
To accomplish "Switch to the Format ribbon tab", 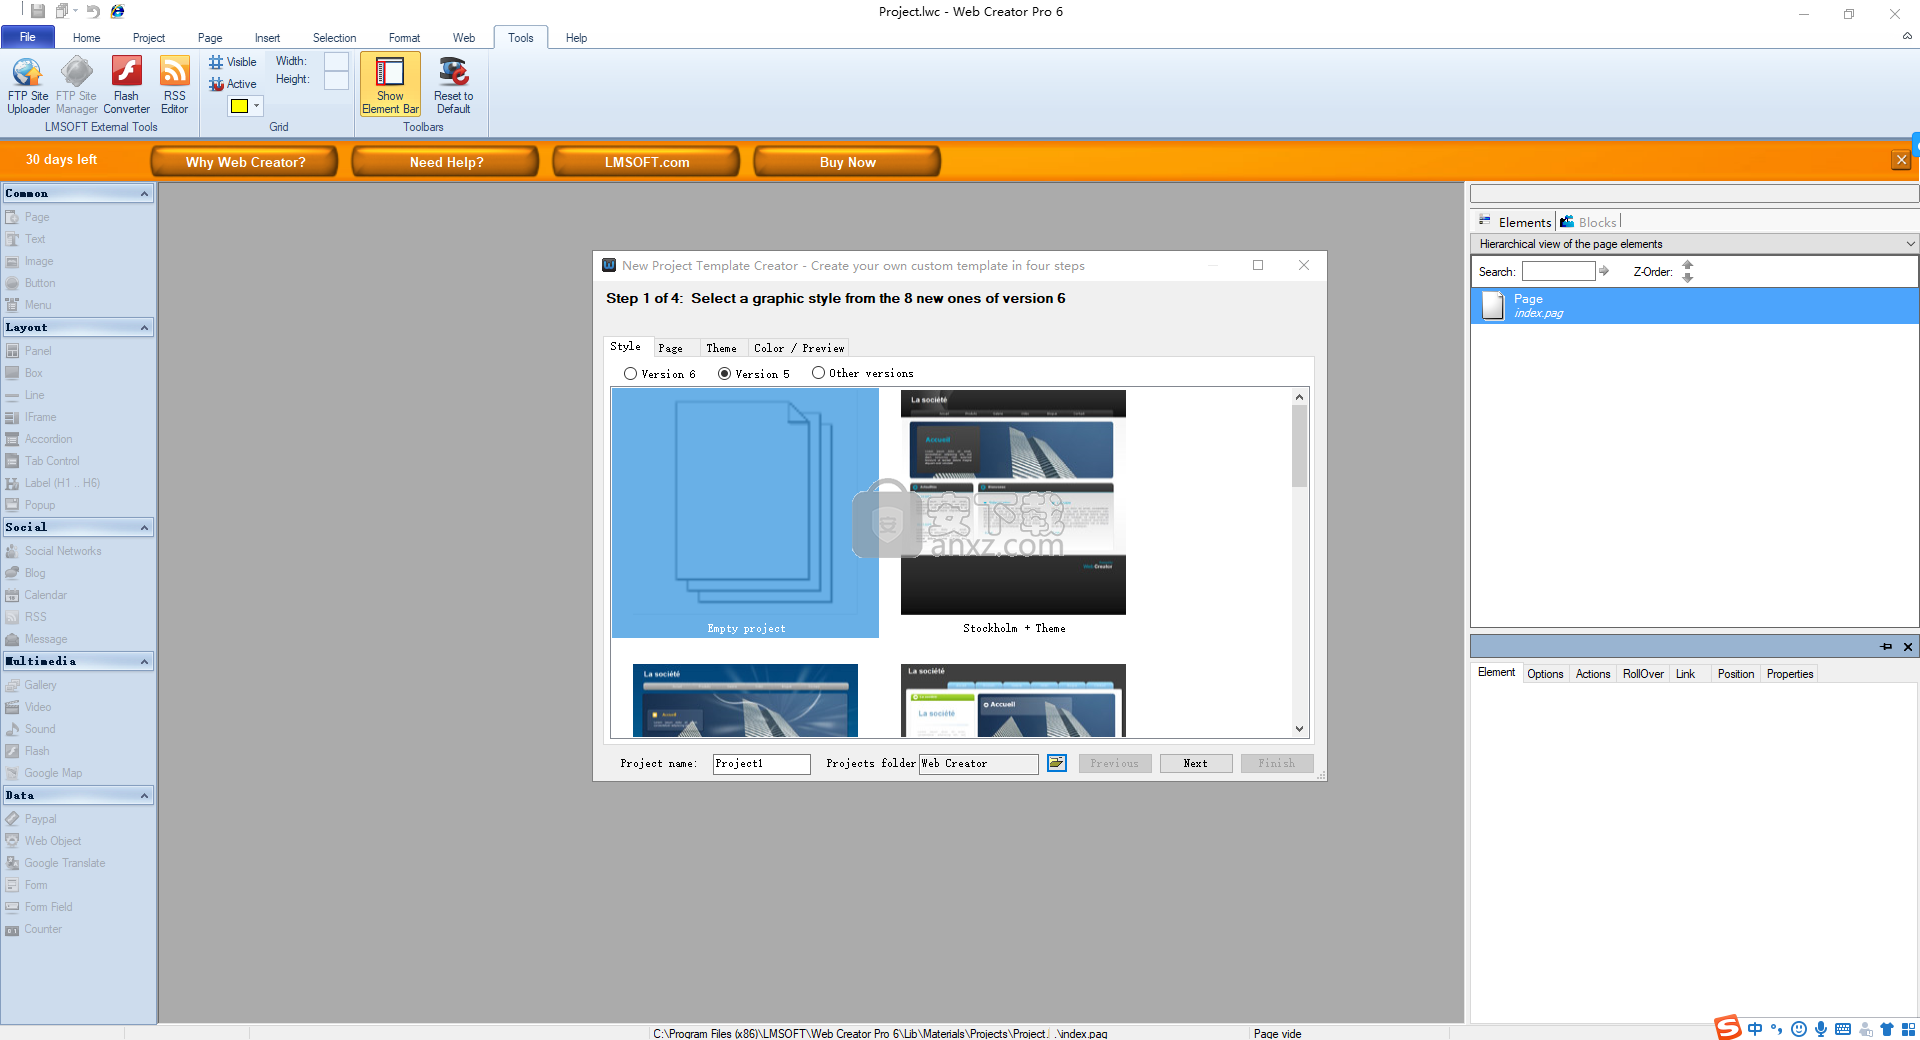I will (x=404, y=38).
